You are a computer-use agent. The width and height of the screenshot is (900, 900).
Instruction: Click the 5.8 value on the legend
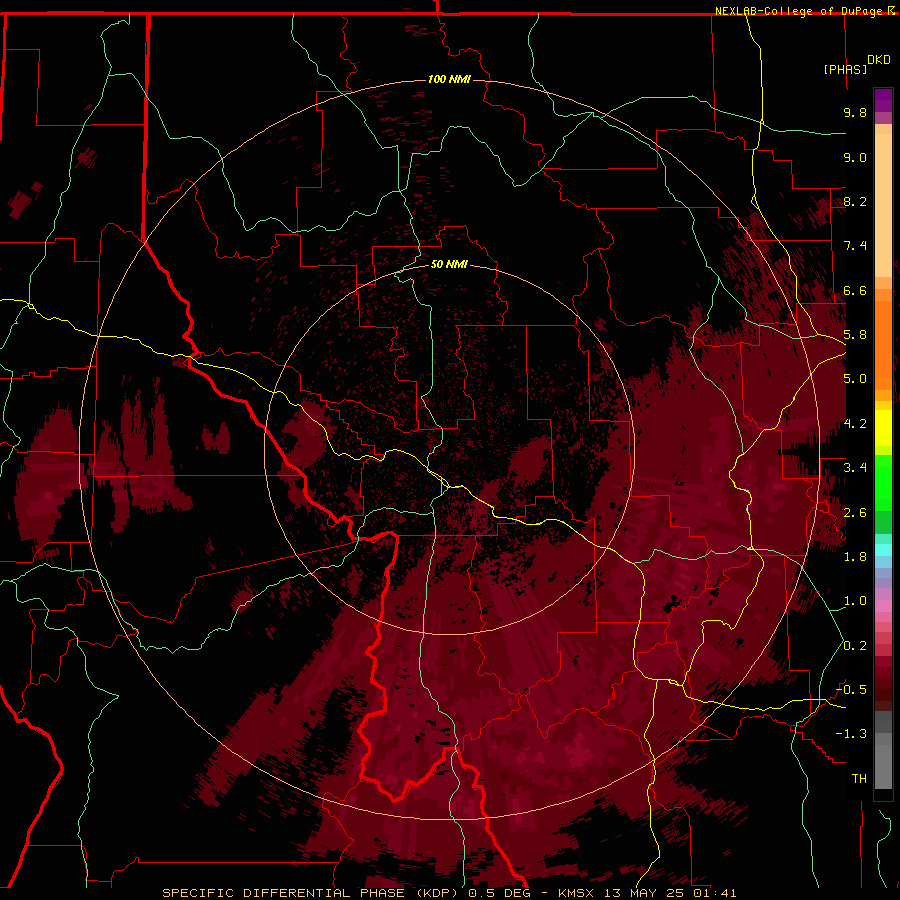pos(855,335)
